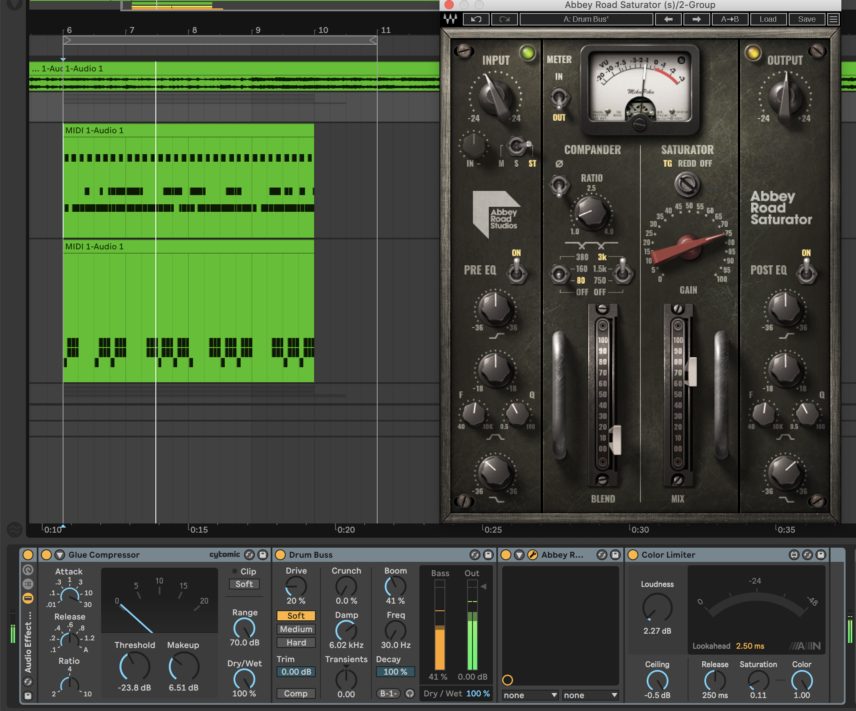Viewport: 856px width, 711px height.
Task: Flip the POST EQ ON switch
Action: (806, 271)
